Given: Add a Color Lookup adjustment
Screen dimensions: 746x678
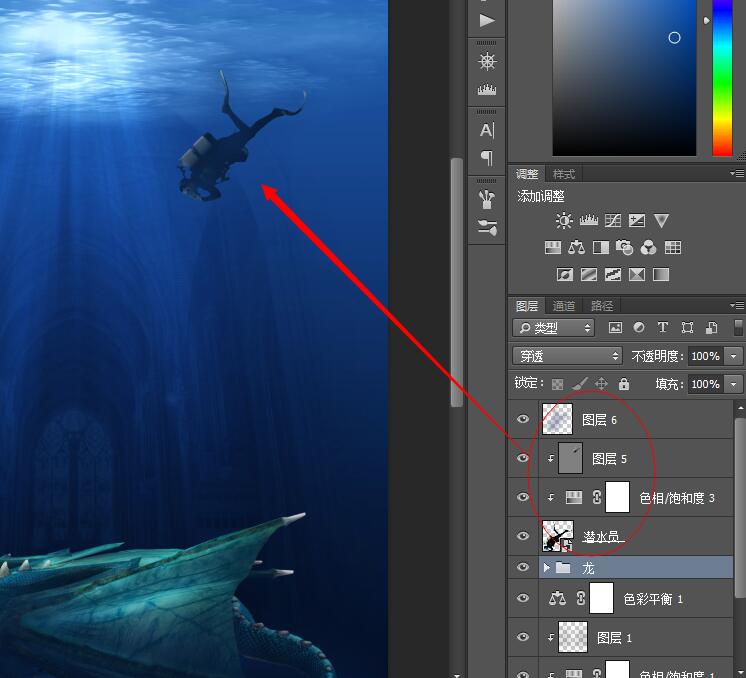Looking at the screenshot, I should click(x=673, y=247).
